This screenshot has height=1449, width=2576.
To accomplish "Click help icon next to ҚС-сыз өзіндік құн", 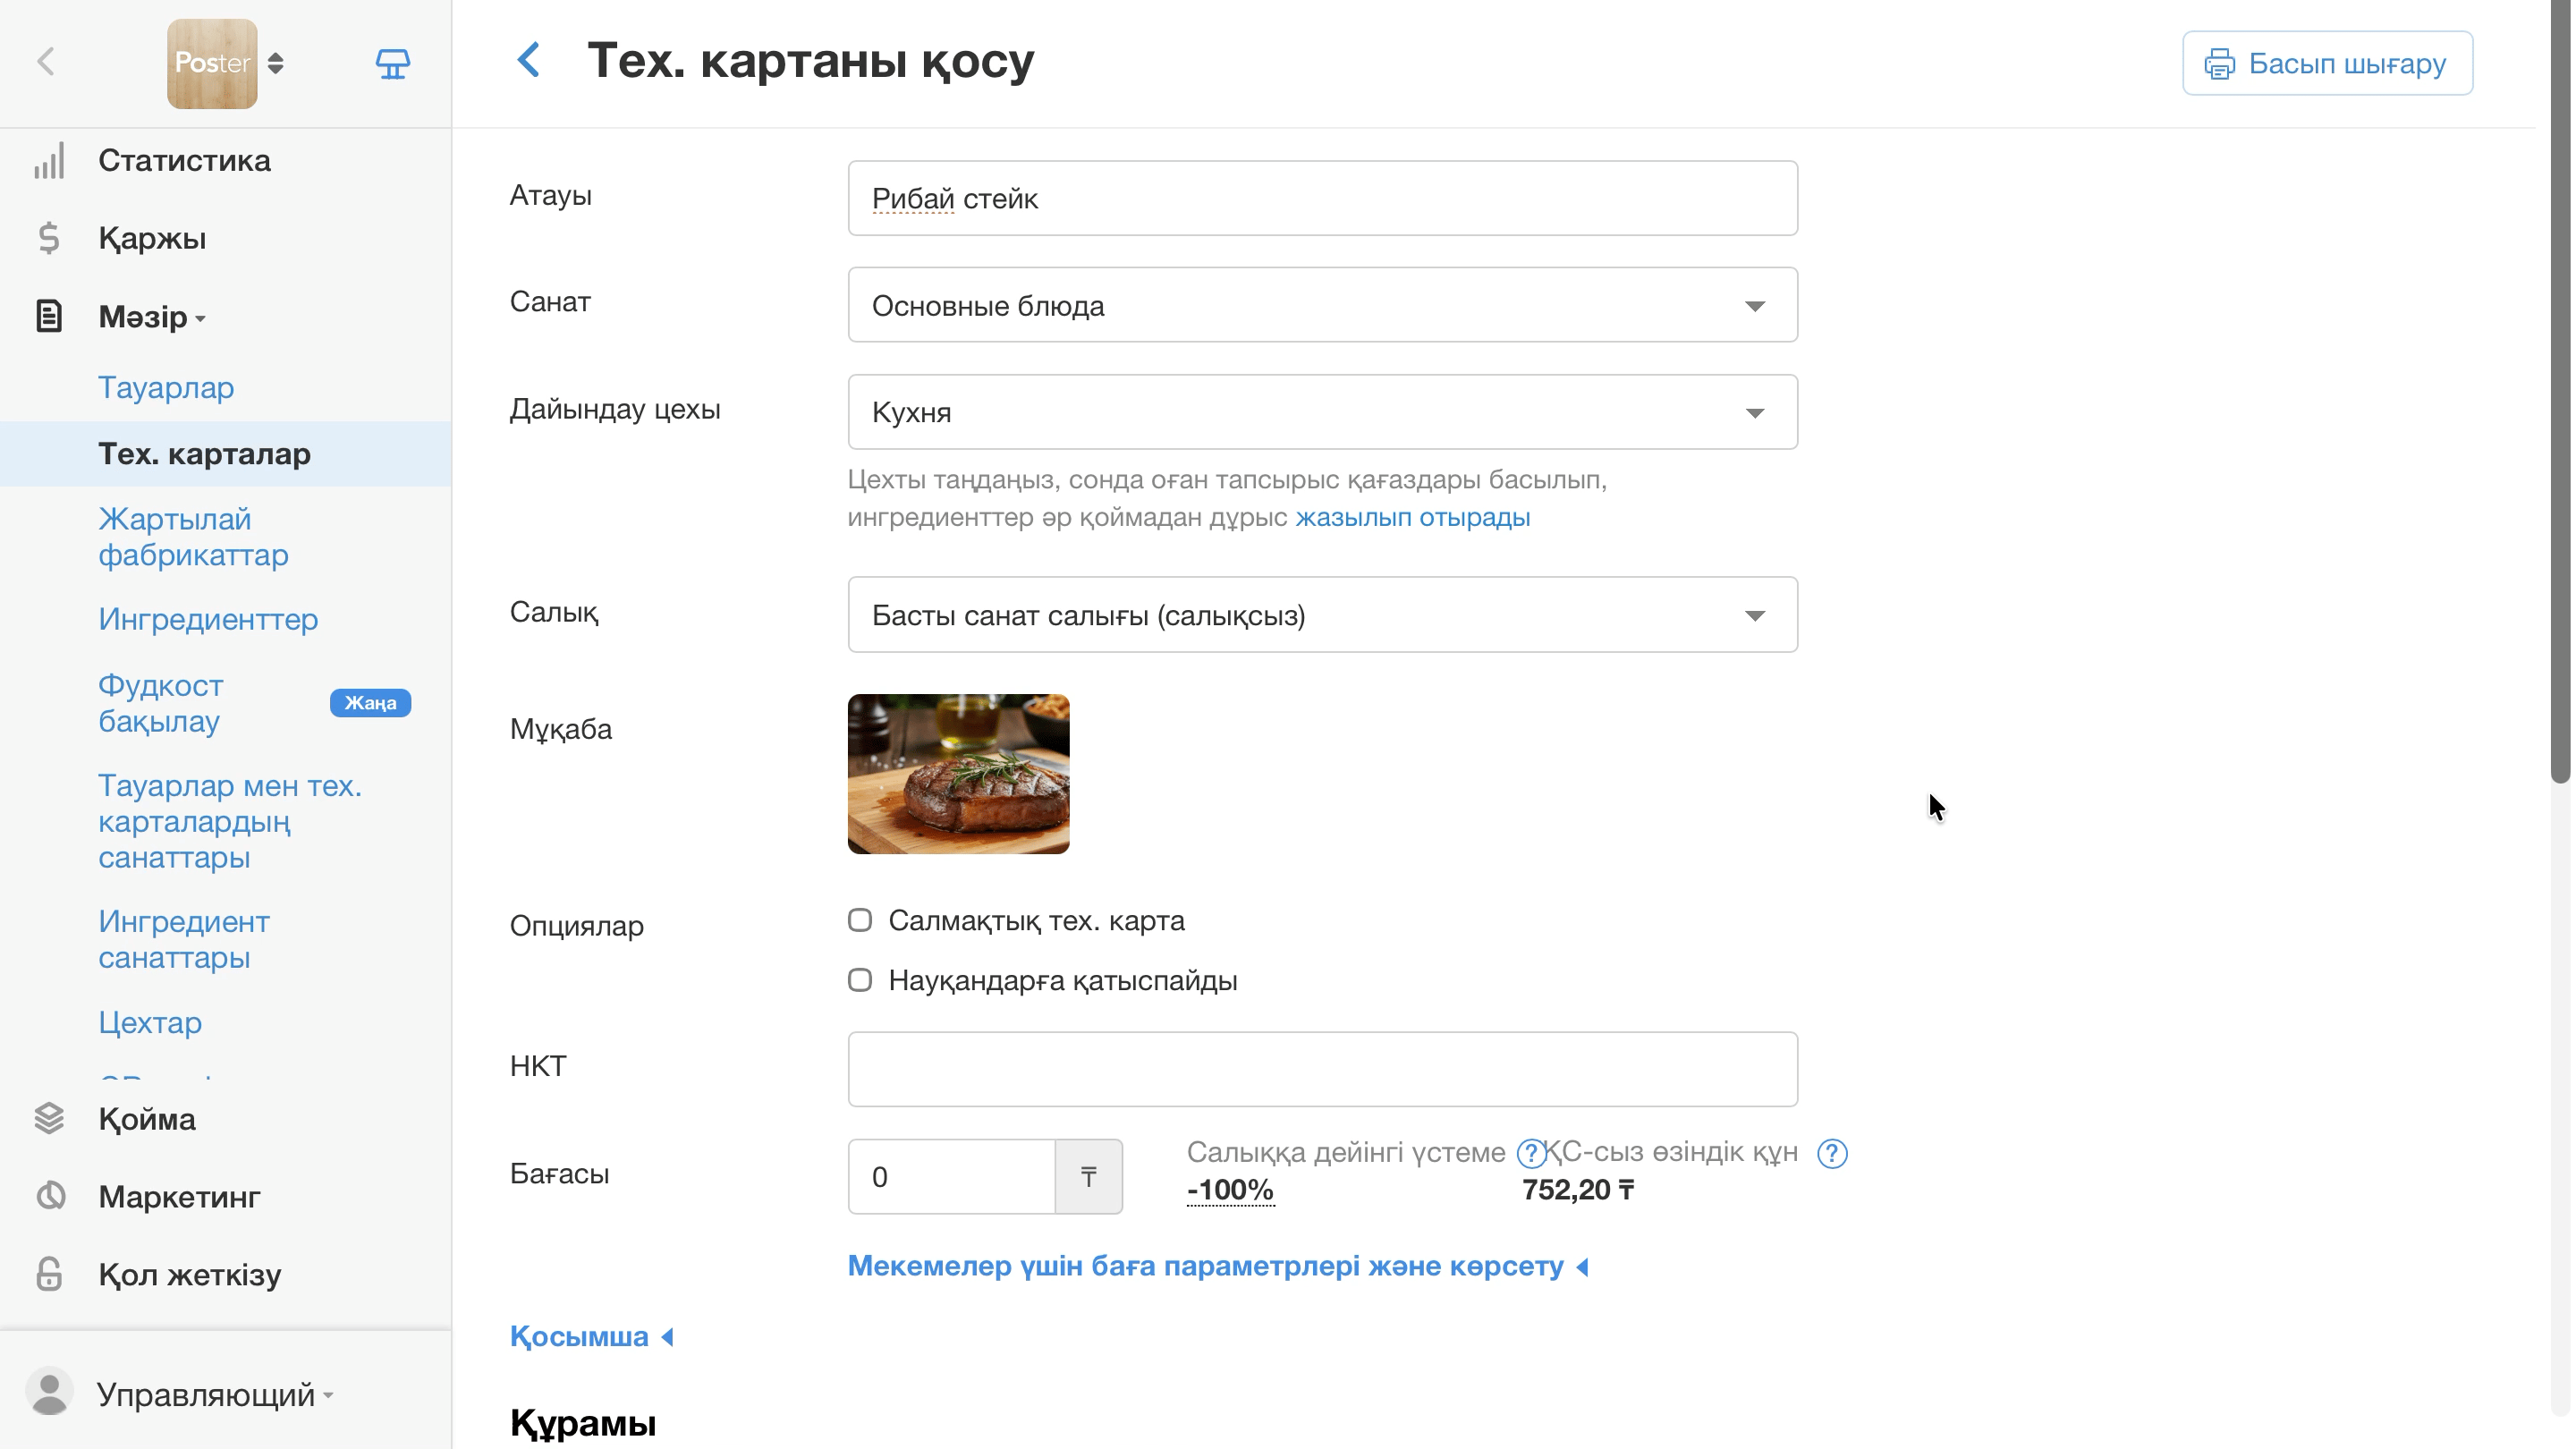I will pyautogui.click(x=1832, y=1153).
